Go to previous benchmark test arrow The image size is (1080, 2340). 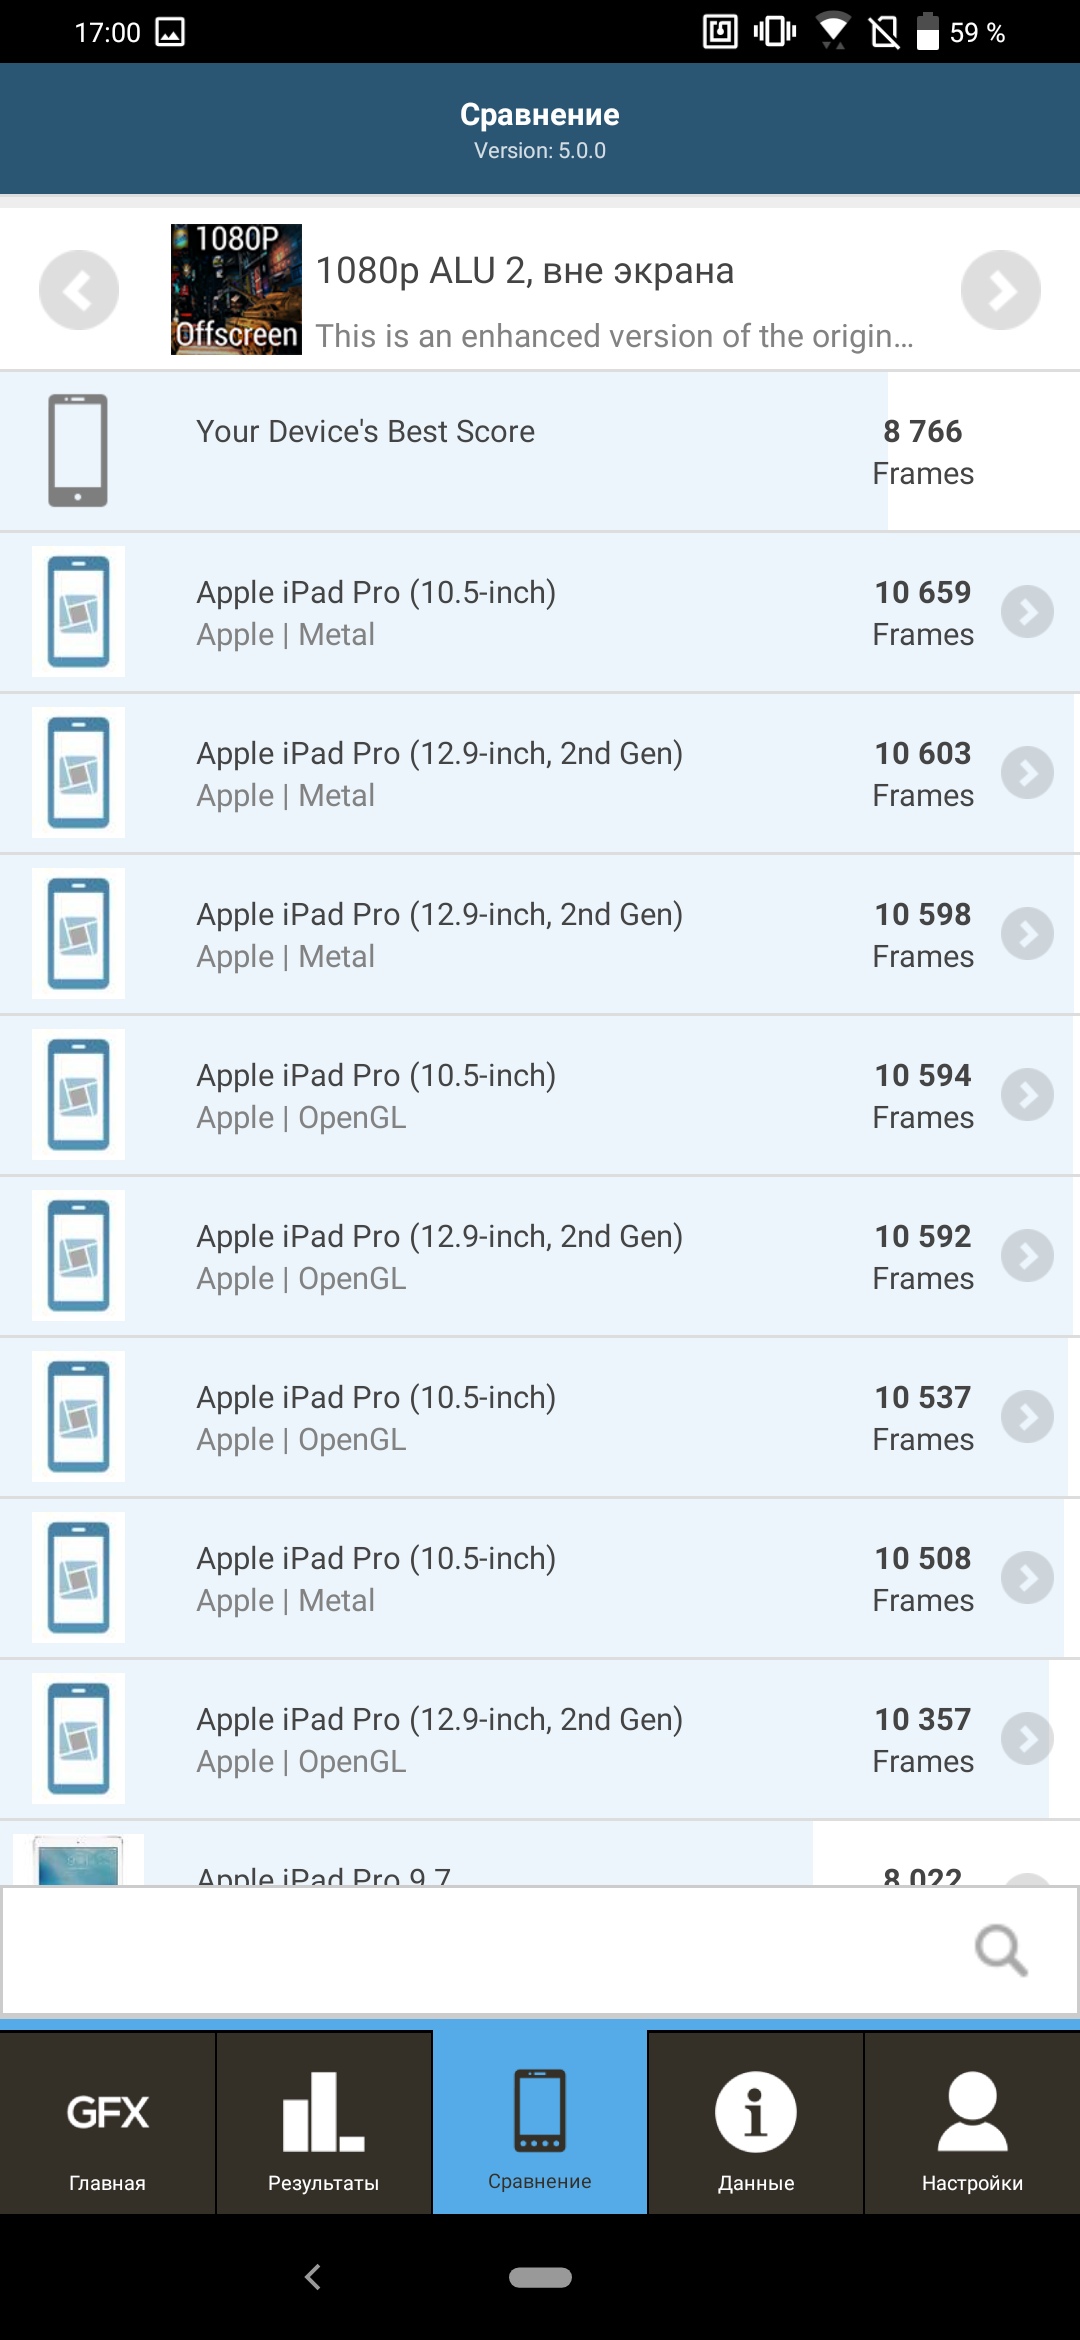(79, 290)
